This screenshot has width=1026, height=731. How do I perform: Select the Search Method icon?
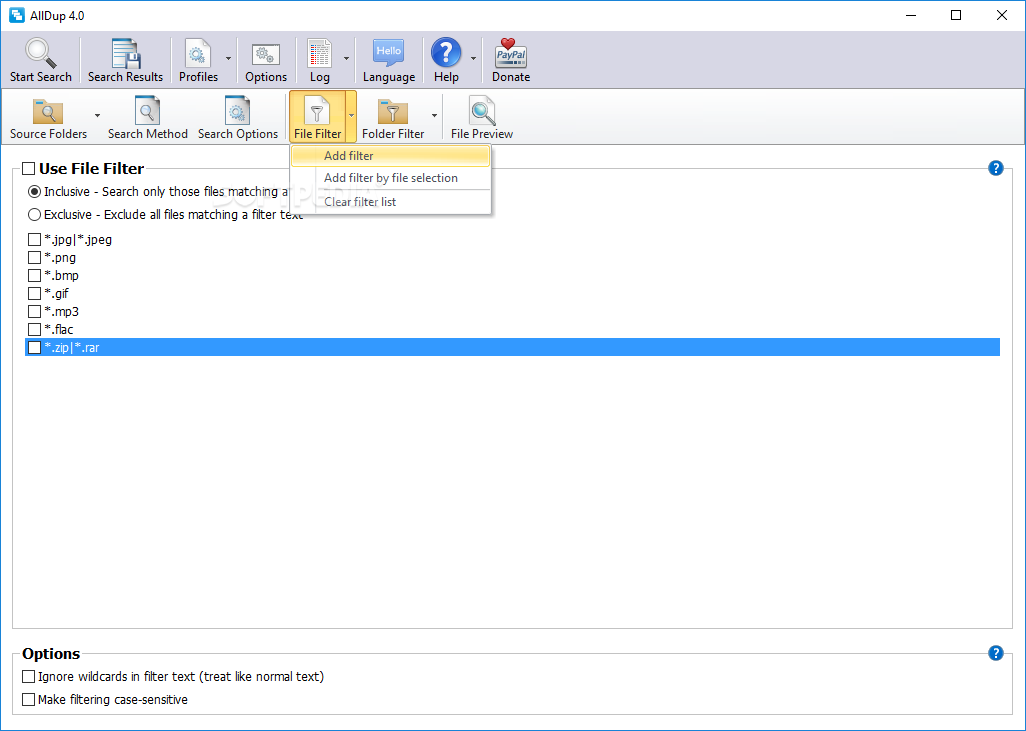[x=147, y=111]
